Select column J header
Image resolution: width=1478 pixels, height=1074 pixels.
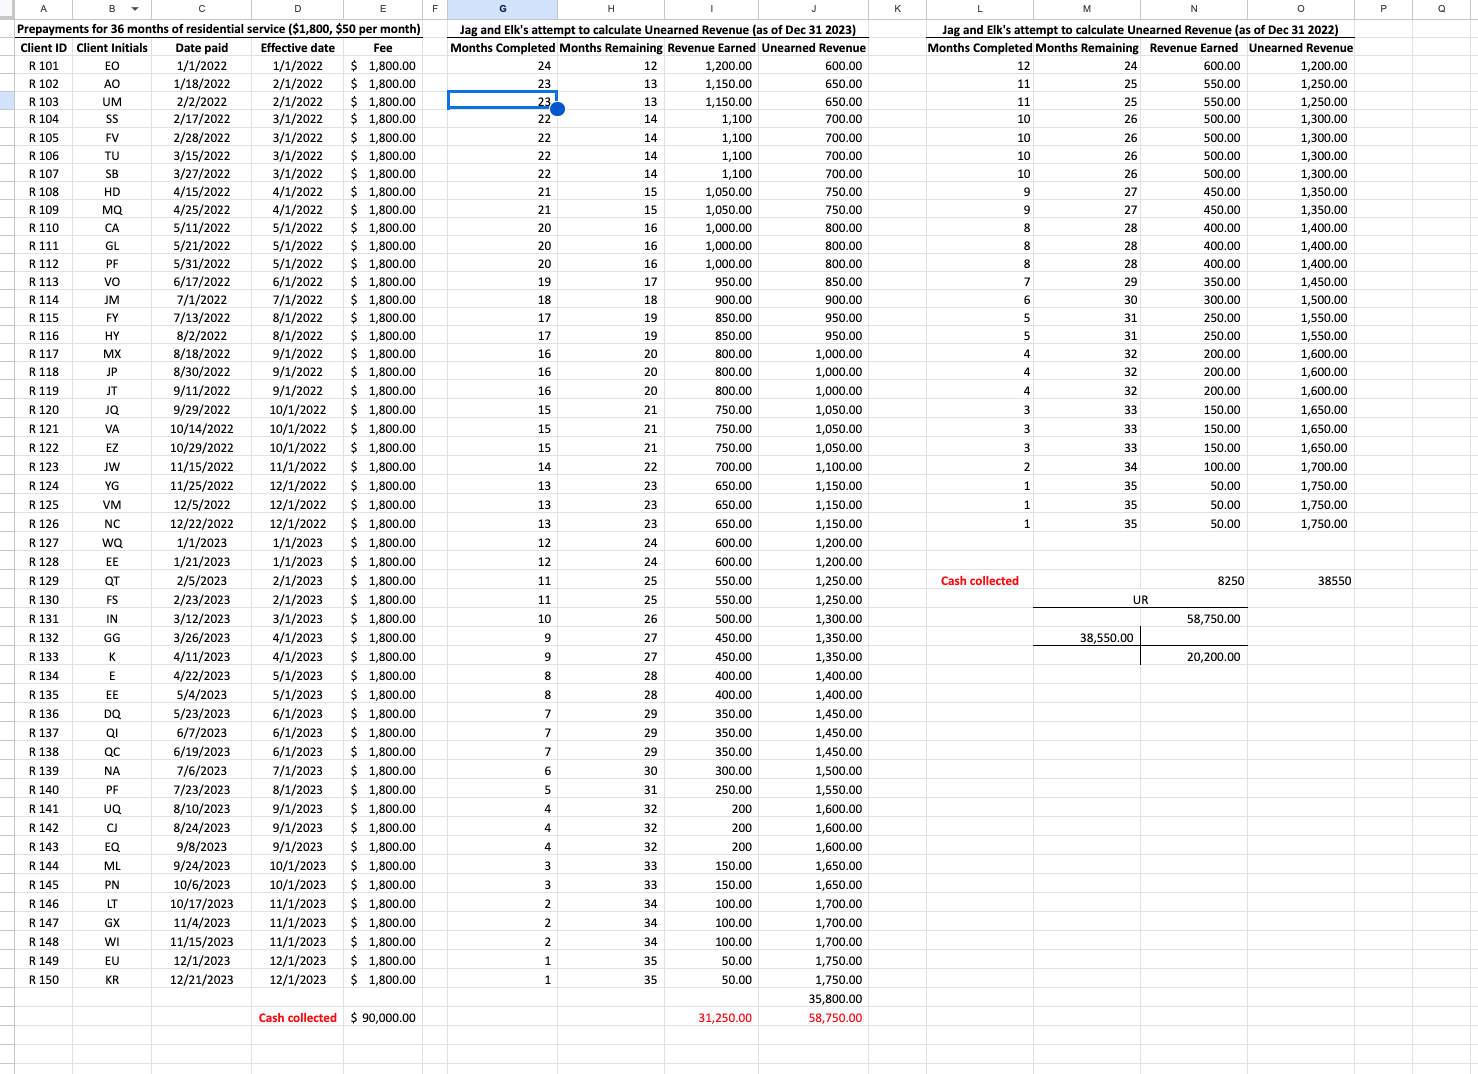coord(813,9)
